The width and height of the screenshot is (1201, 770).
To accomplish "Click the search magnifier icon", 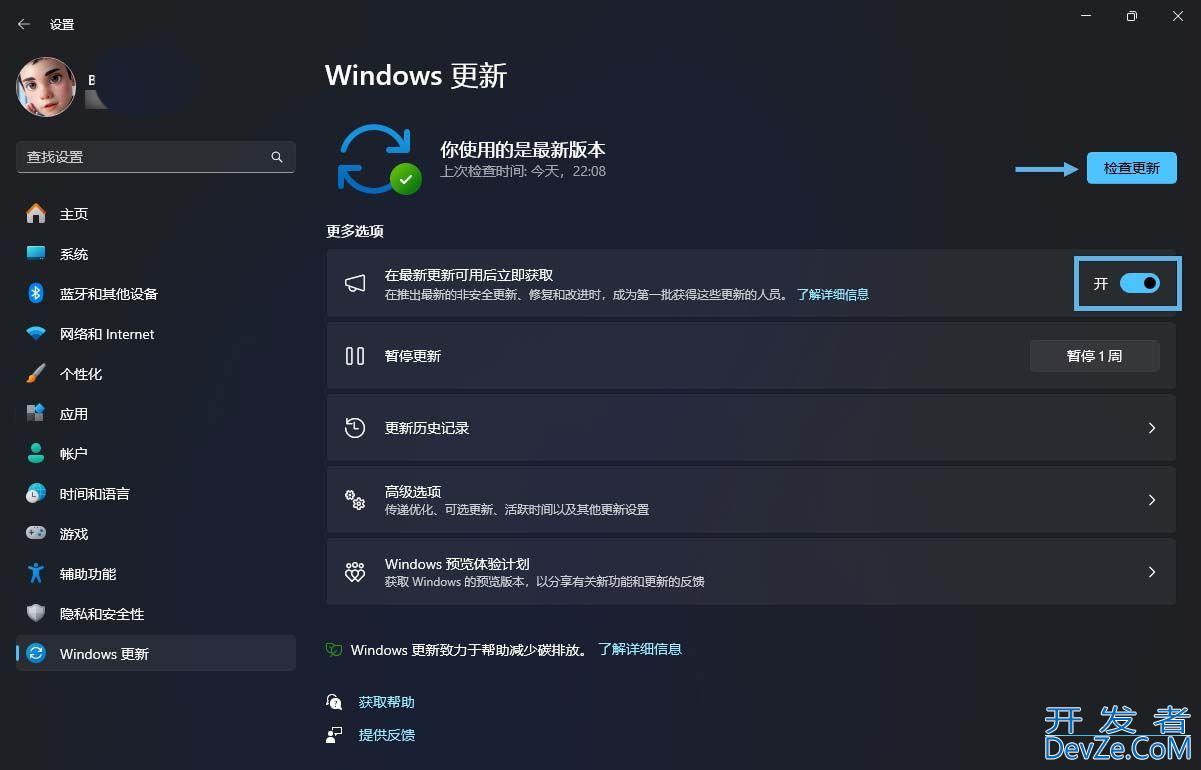I will coord(277,157).
